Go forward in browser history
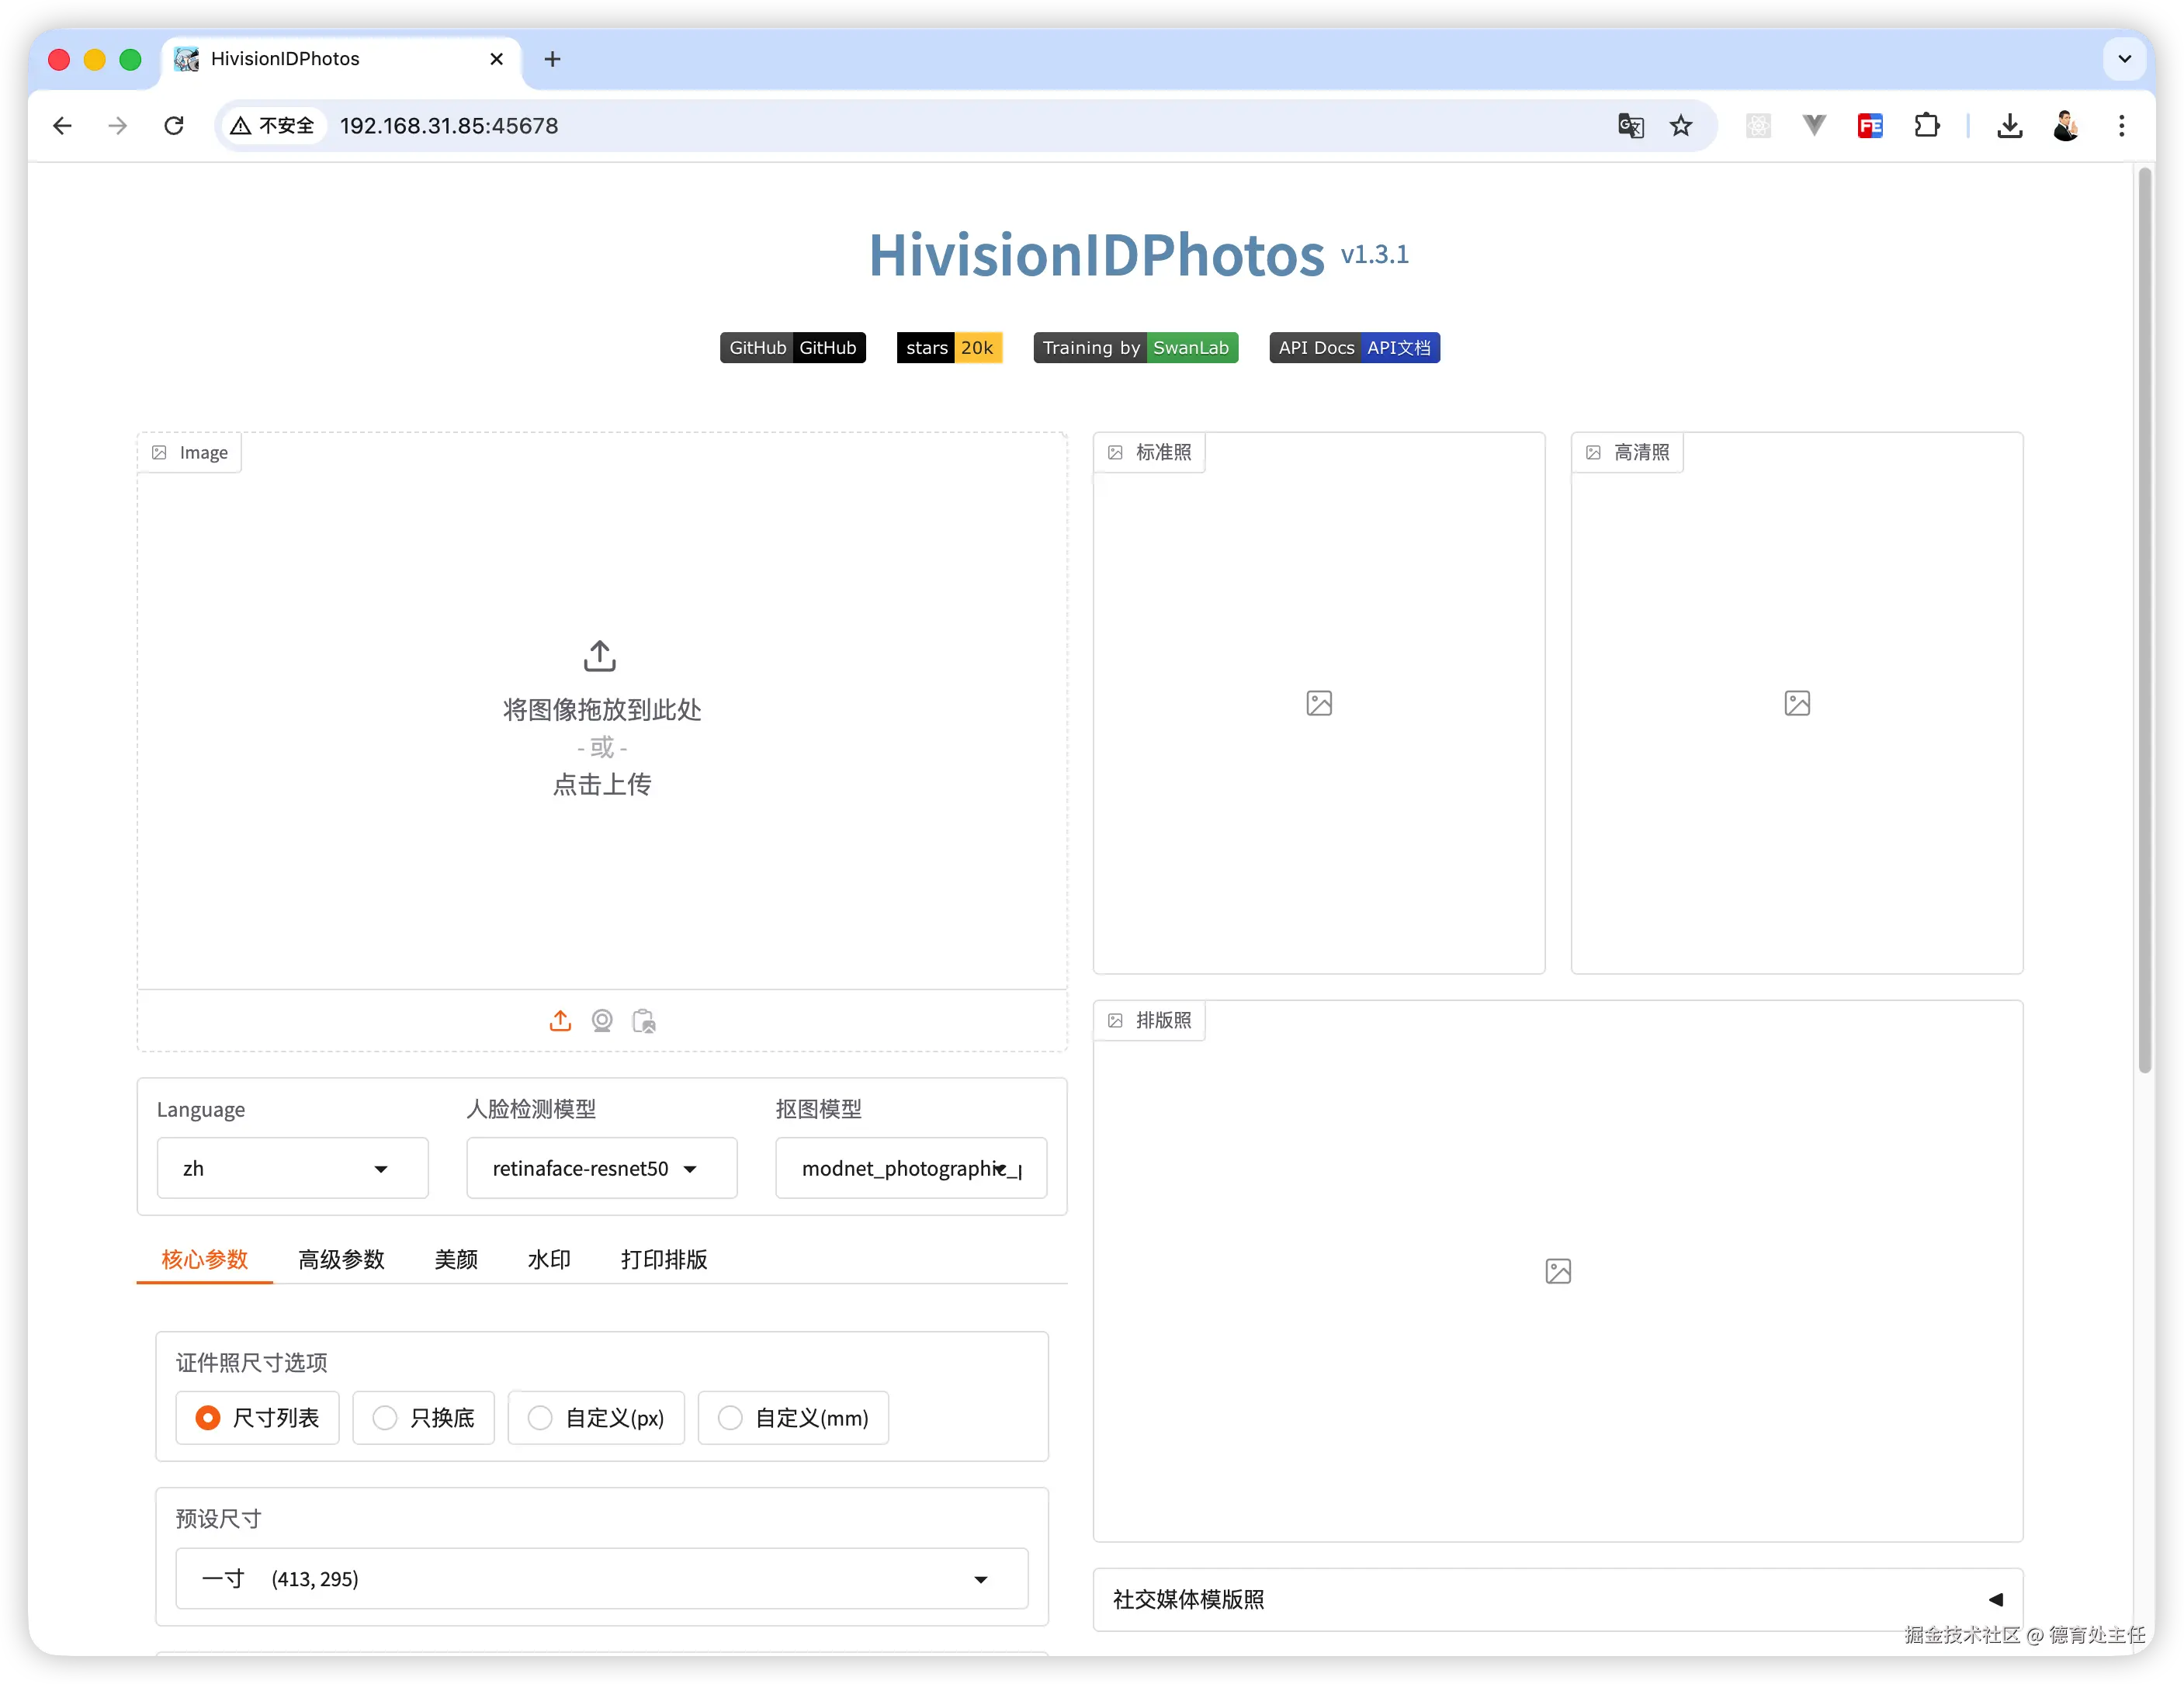Screen dimensions: 2184x1684 pos(118,125)
